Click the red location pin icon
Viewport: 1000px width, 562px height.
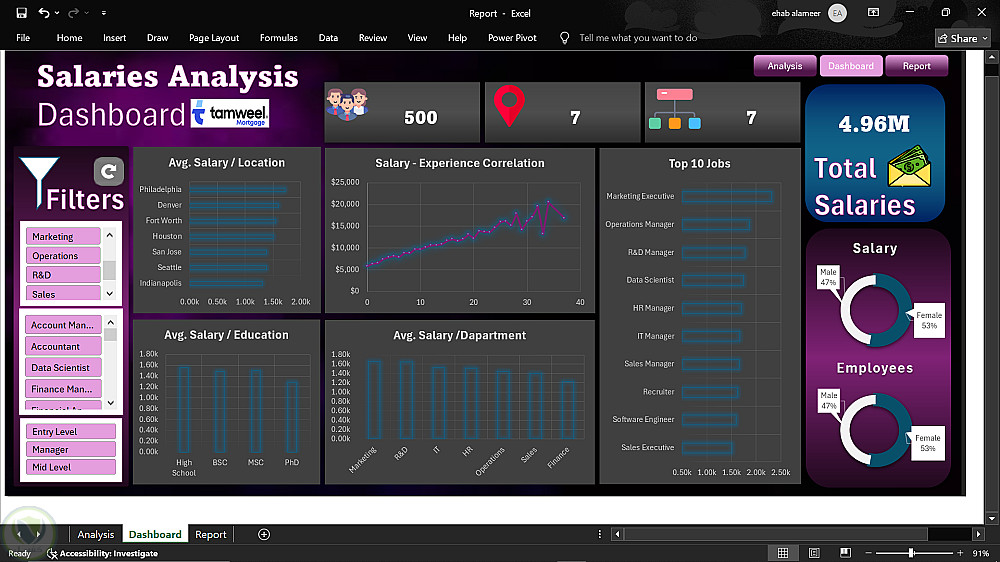click(509, 107)
